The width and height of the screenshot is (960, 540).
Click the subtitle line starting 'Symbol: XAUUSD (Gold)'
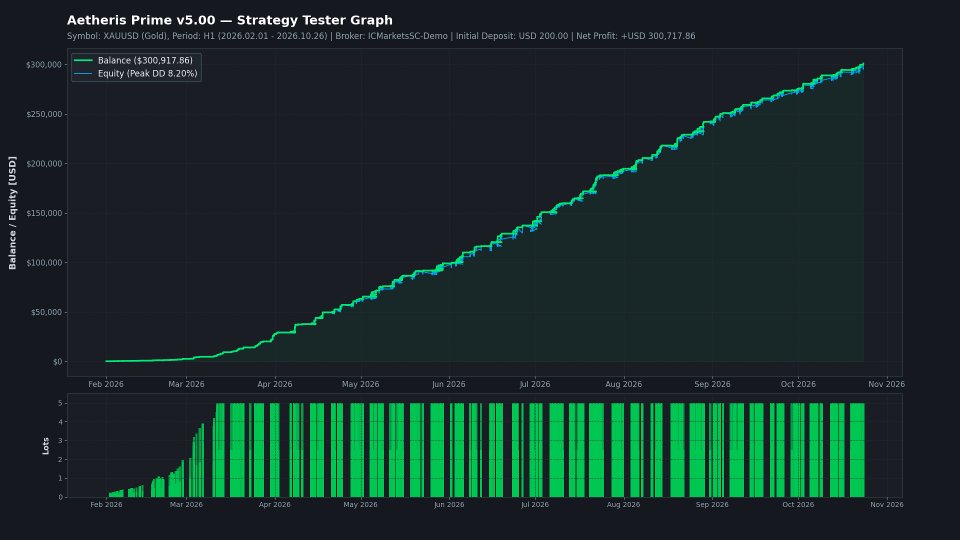381,36
